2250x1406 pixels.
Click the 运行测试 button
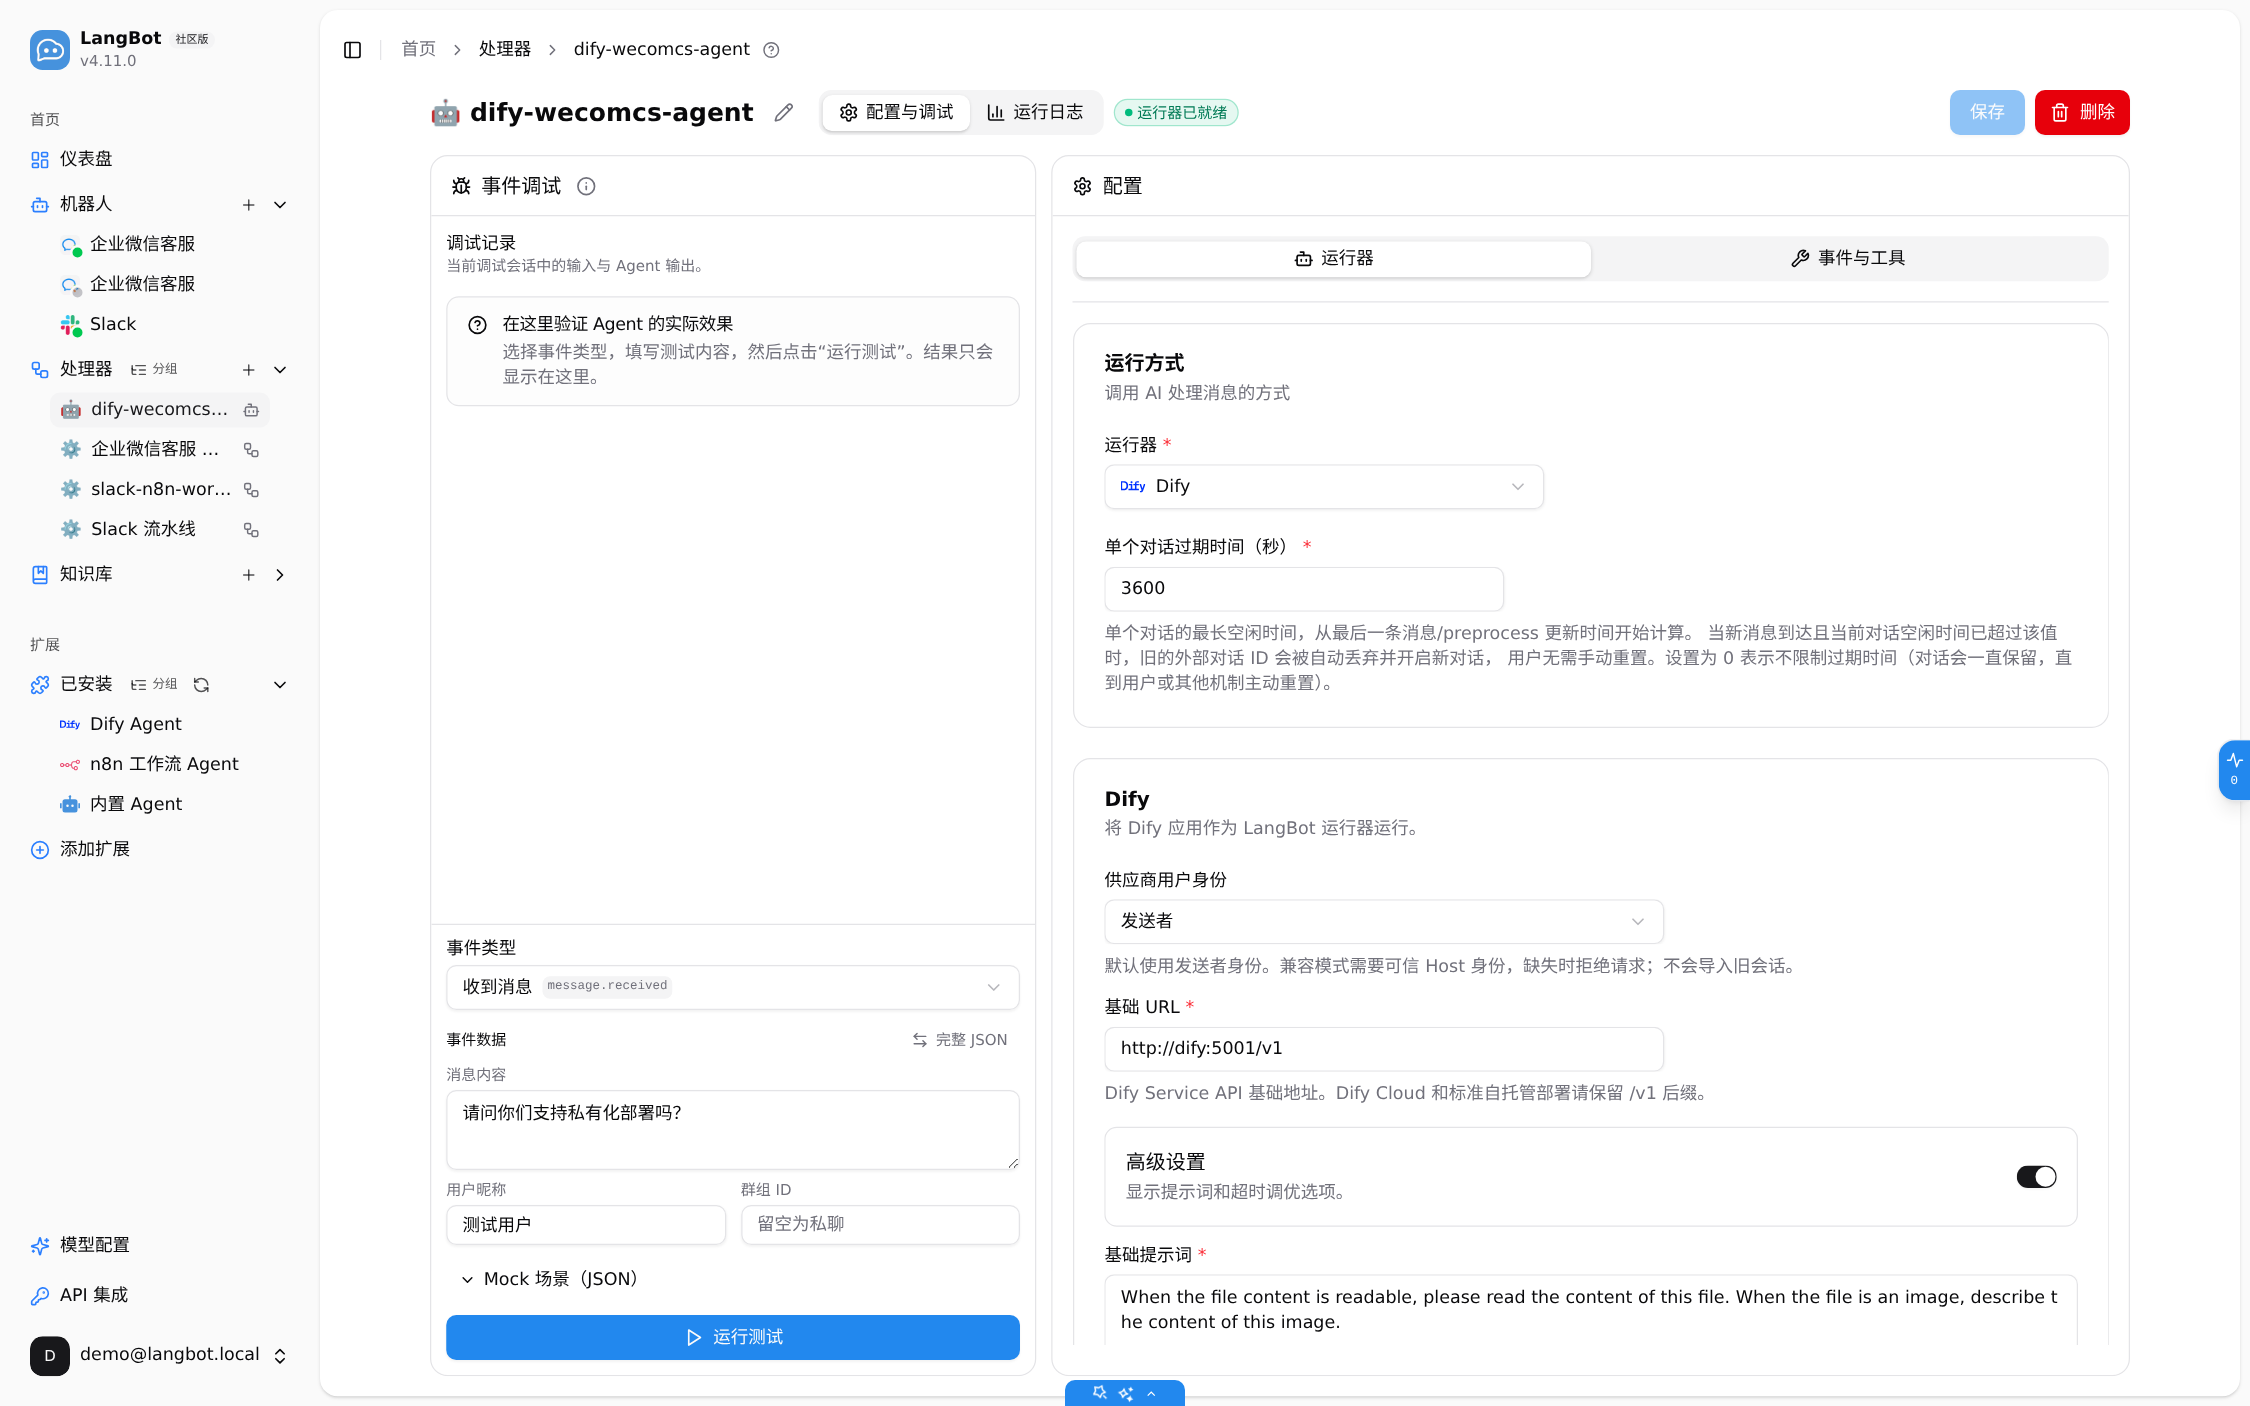732,1338
